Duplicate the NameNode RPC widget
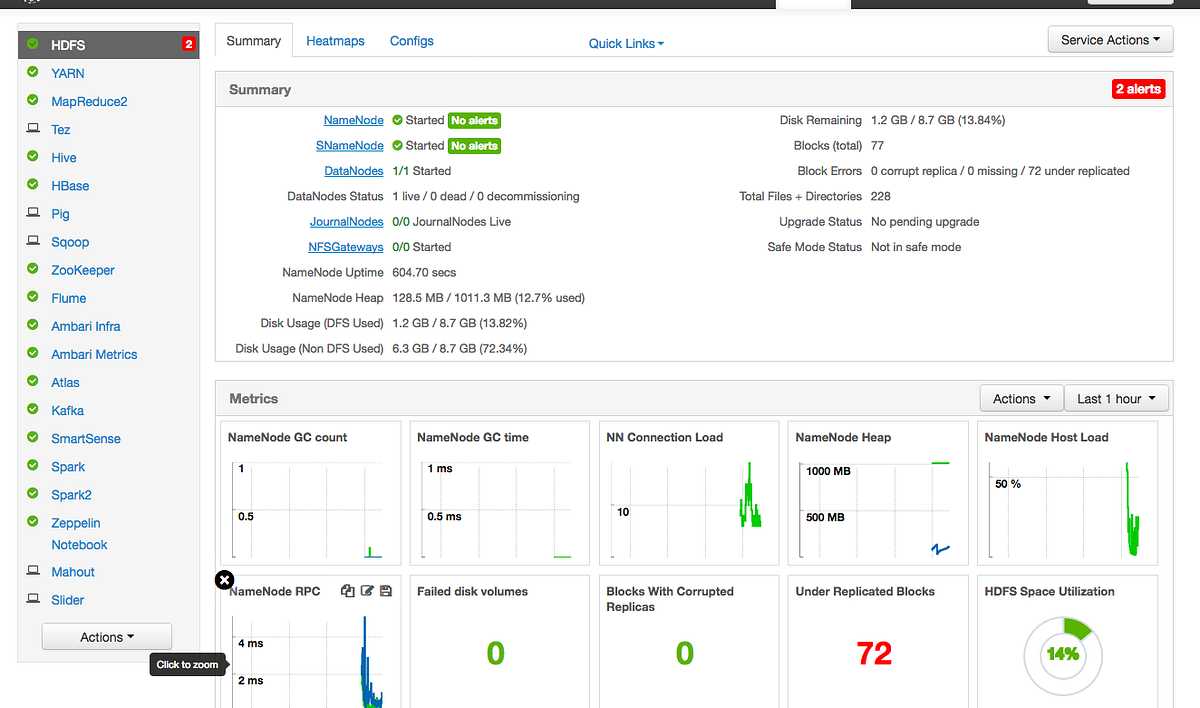 [x=347, y=590]
